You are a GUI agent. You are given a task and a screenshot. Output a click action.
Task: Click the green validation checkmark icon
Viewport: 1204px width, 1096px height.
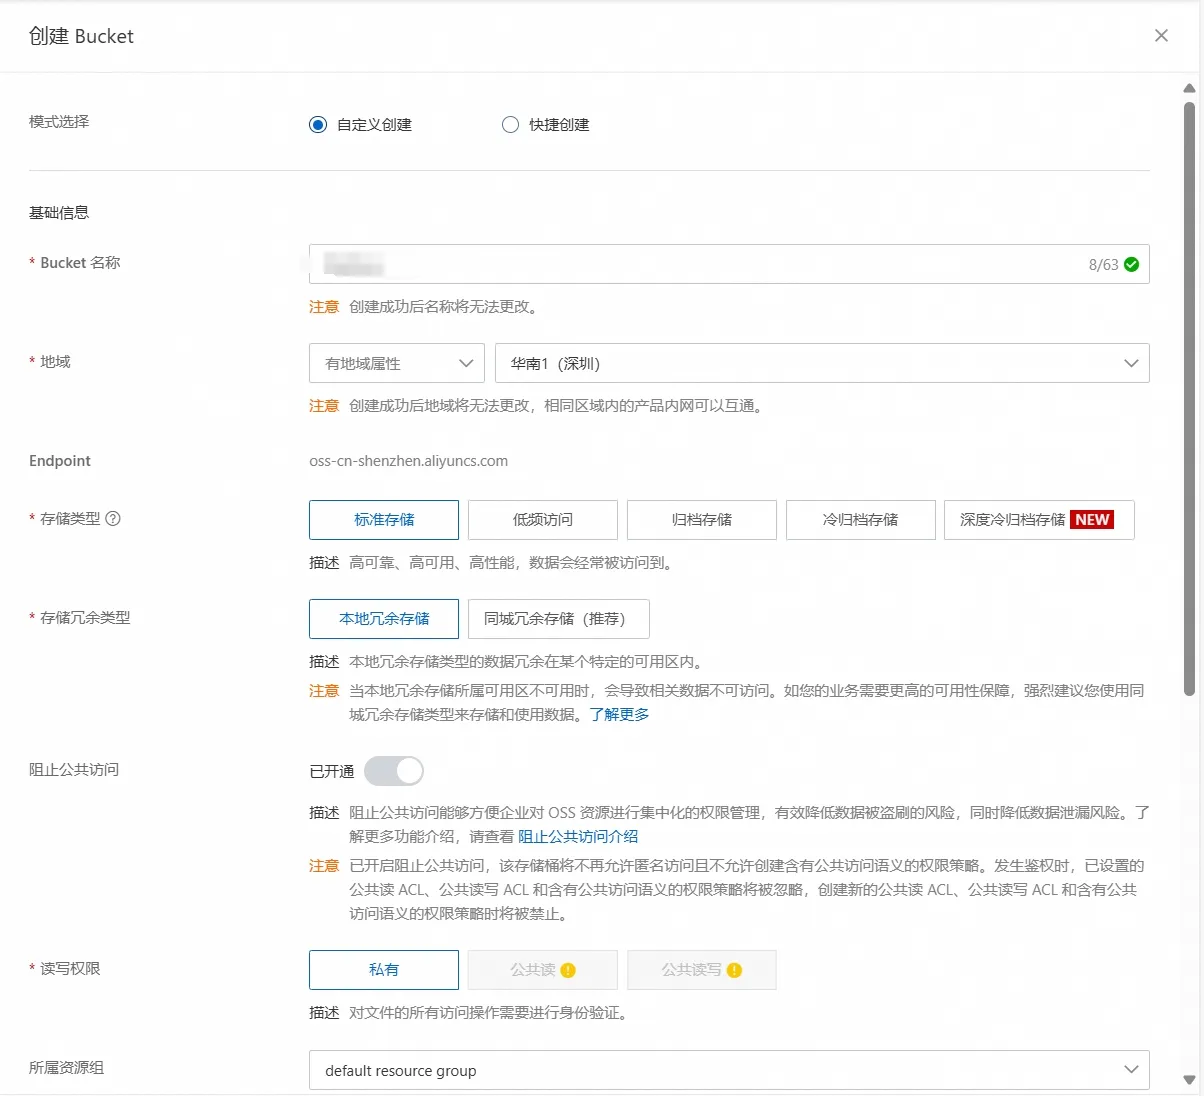[x=1132, y=265]
